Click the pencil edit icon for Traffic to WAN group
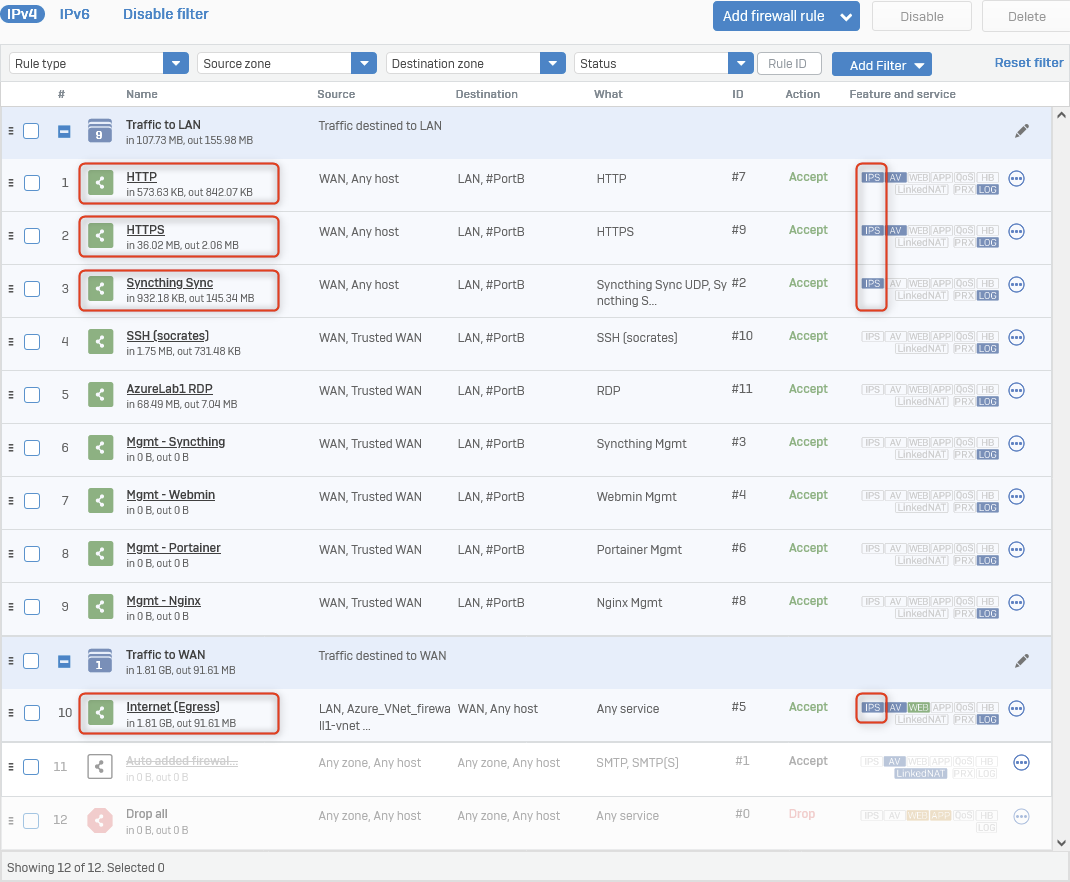 tap(1021, 661)
